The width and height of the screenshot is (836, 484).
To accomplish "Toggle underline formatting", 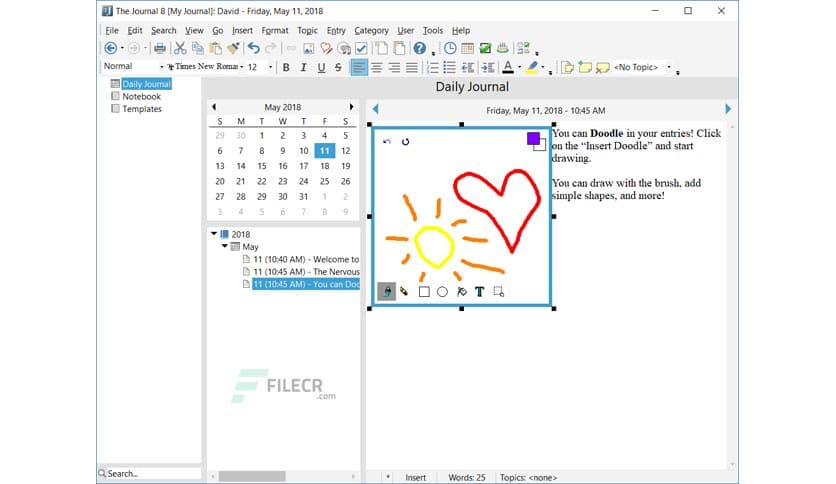I will coord(320,67).
